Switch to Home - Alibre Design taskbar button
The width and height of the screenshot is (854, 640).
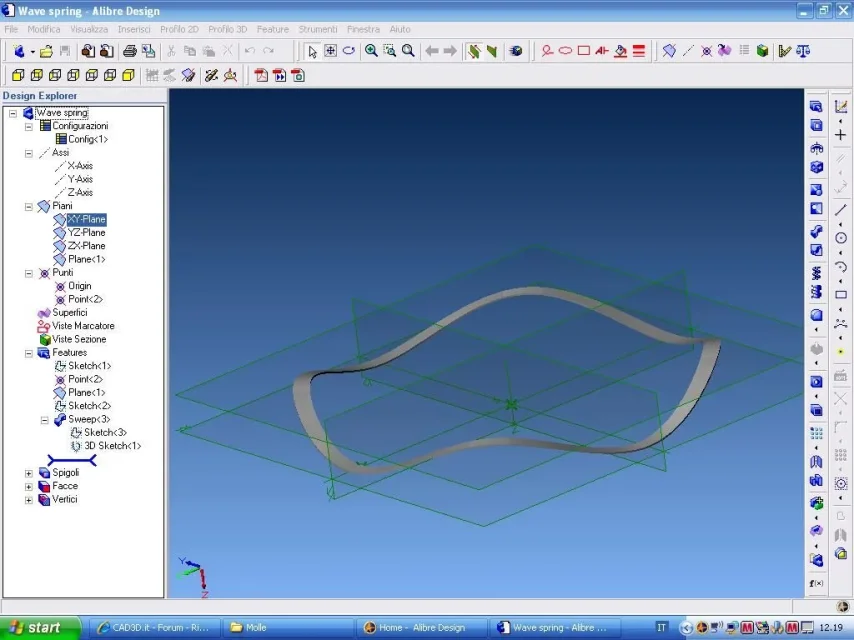tap(422, 627)
